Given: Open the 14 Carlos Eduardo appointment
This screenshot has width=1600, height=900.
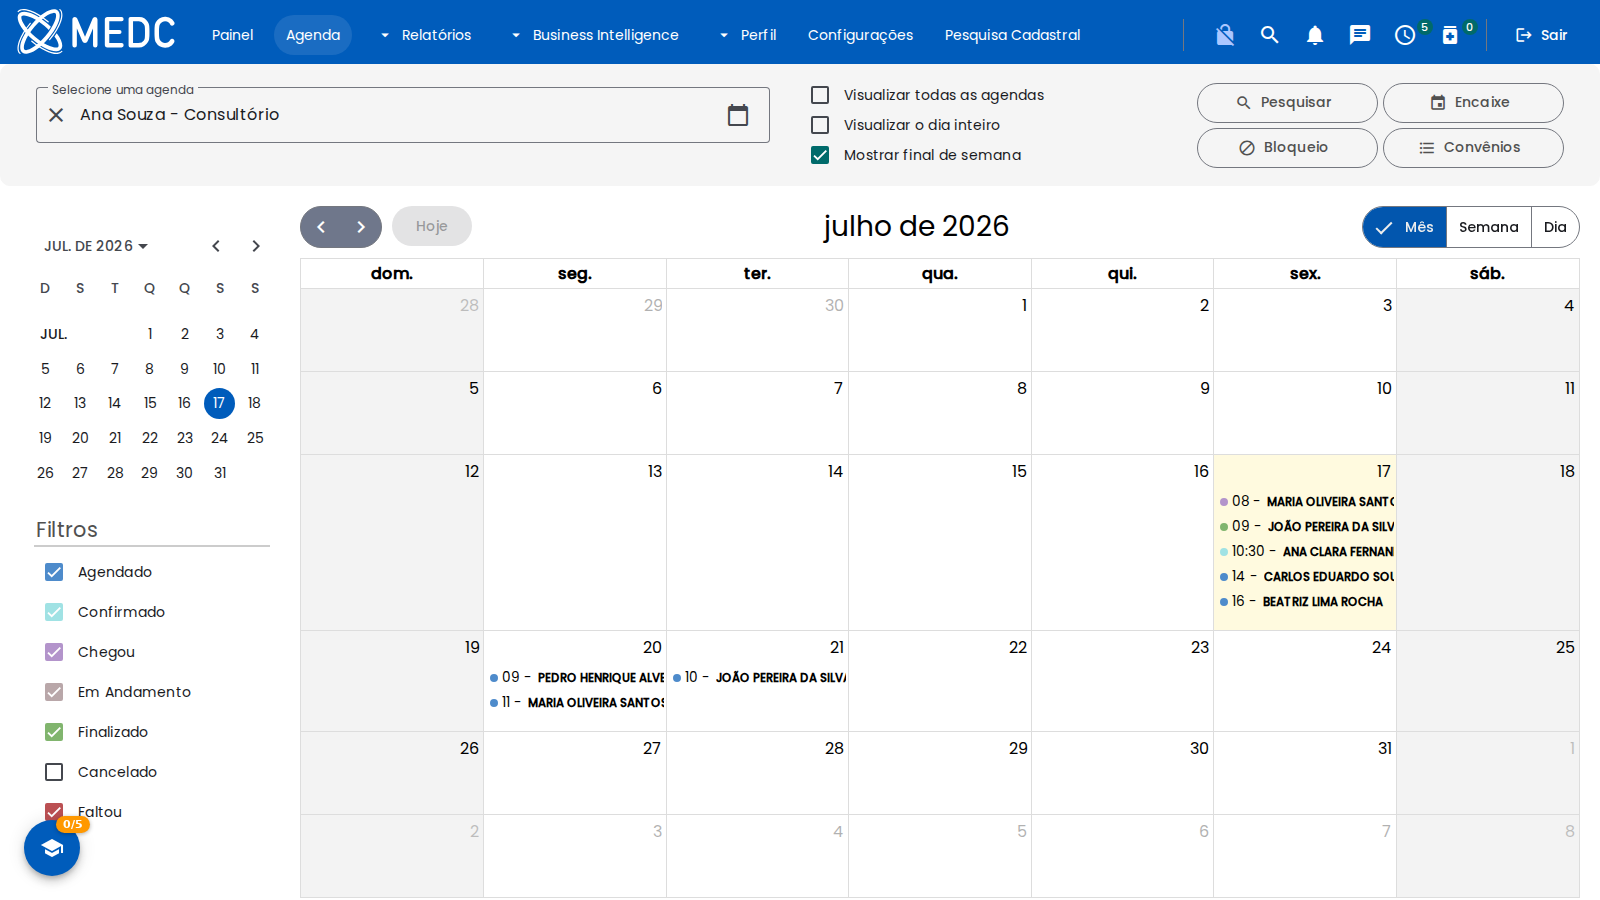Looking at the screenshot, I should coord(1305,576).
